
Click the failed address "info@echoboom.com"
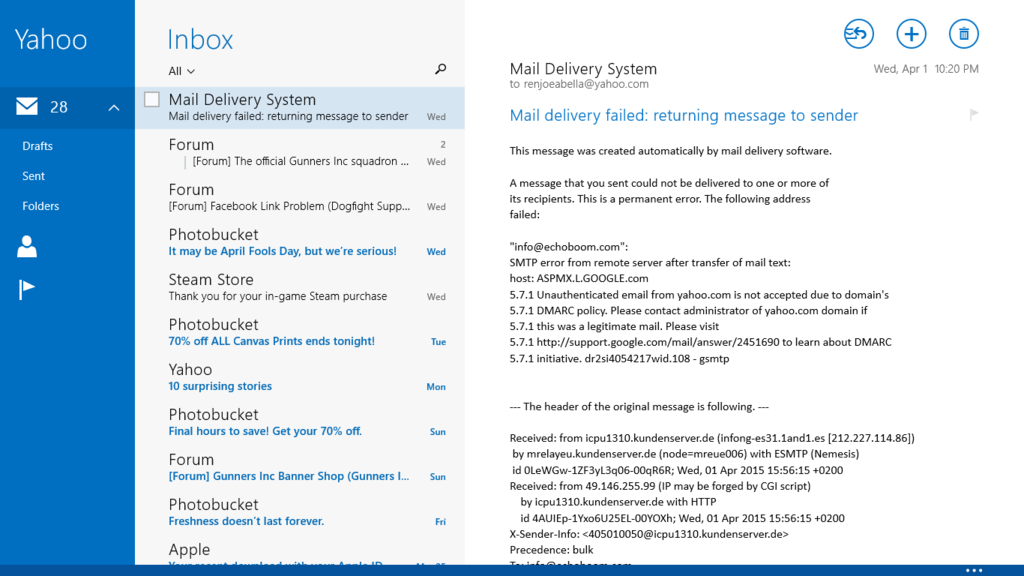click(569, 247)
